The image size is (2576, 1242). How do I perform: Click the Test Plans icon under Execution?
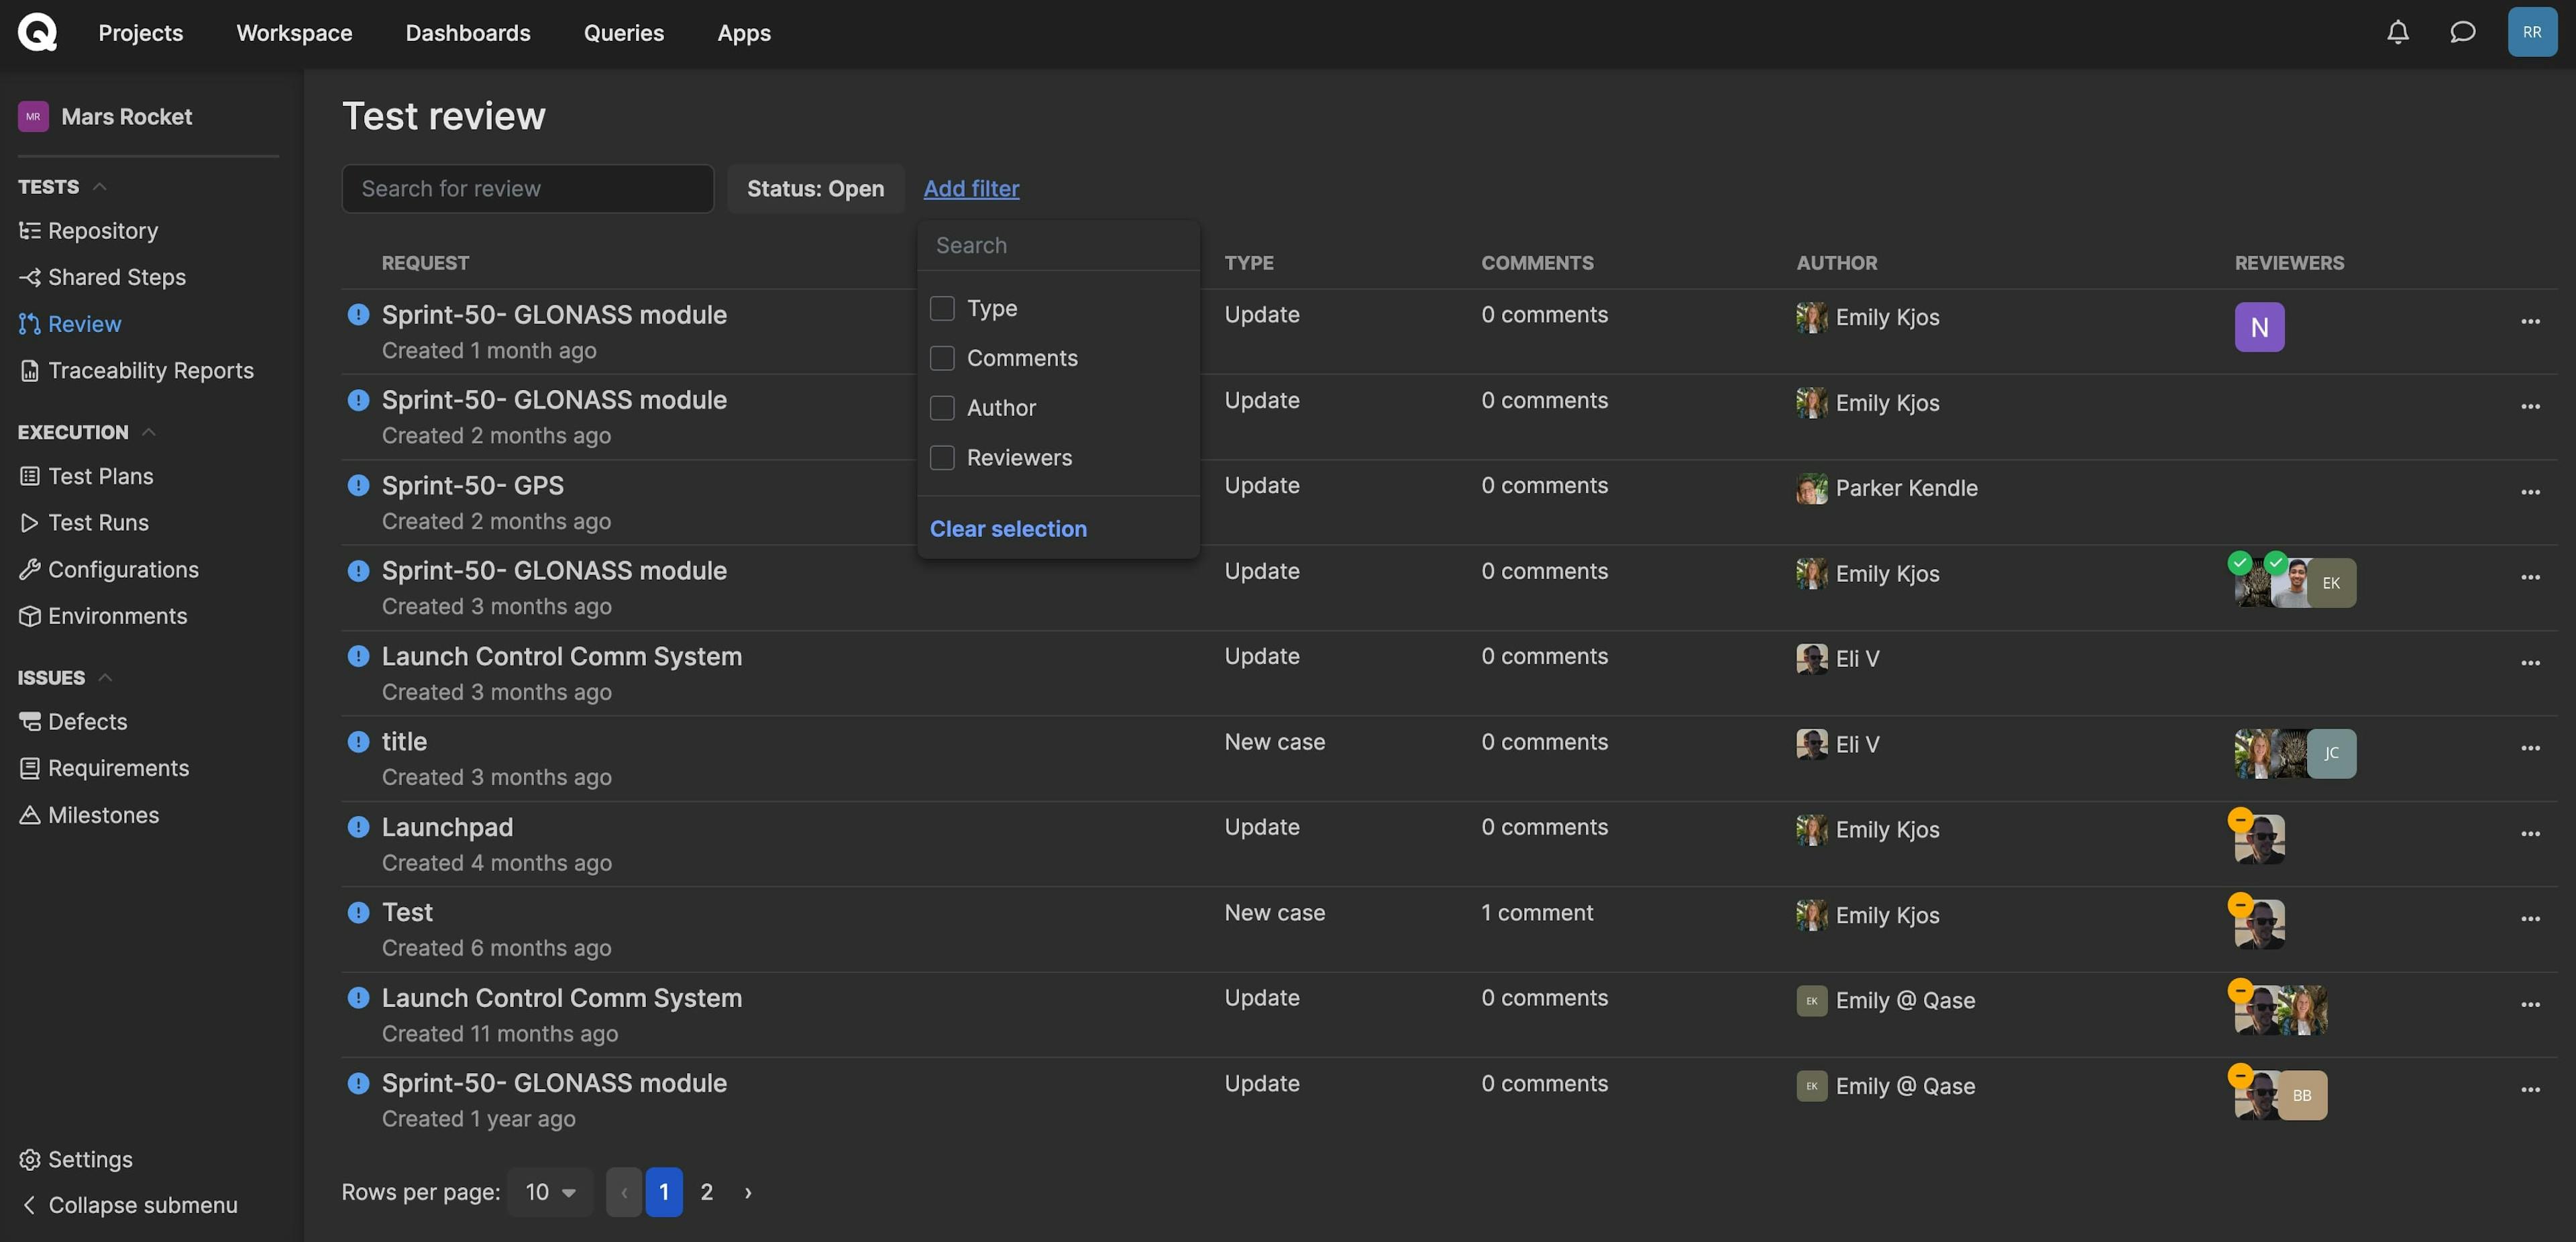point(30,476)
